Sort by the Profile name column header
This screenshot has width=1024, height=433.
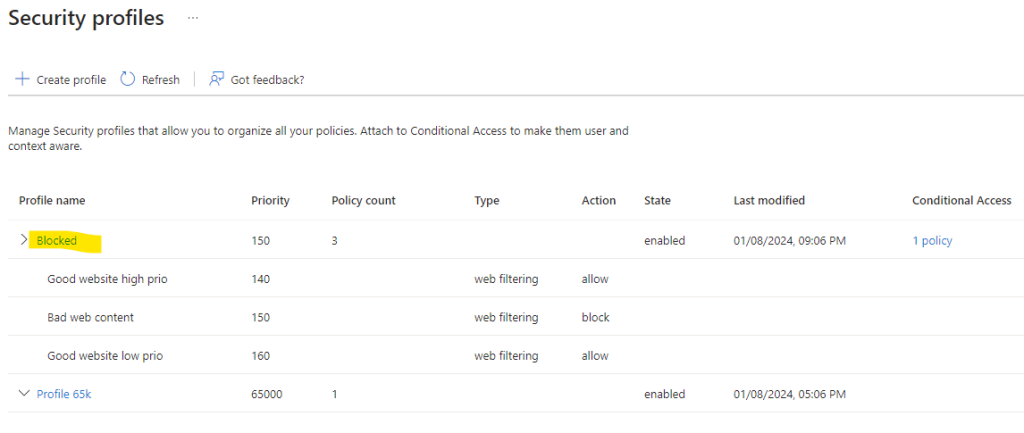(52, 200)
